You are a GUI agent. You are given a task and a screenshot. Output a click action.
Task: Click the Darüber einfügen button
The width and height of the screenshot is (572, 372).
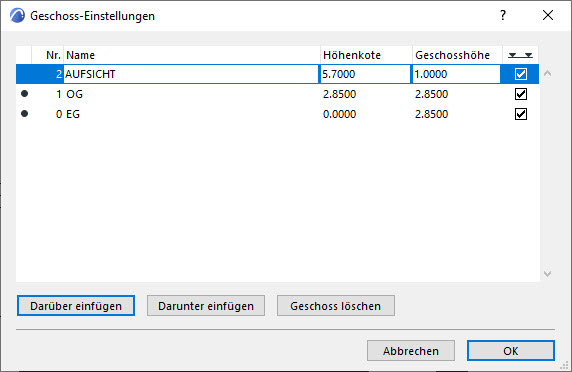[76, 306]
